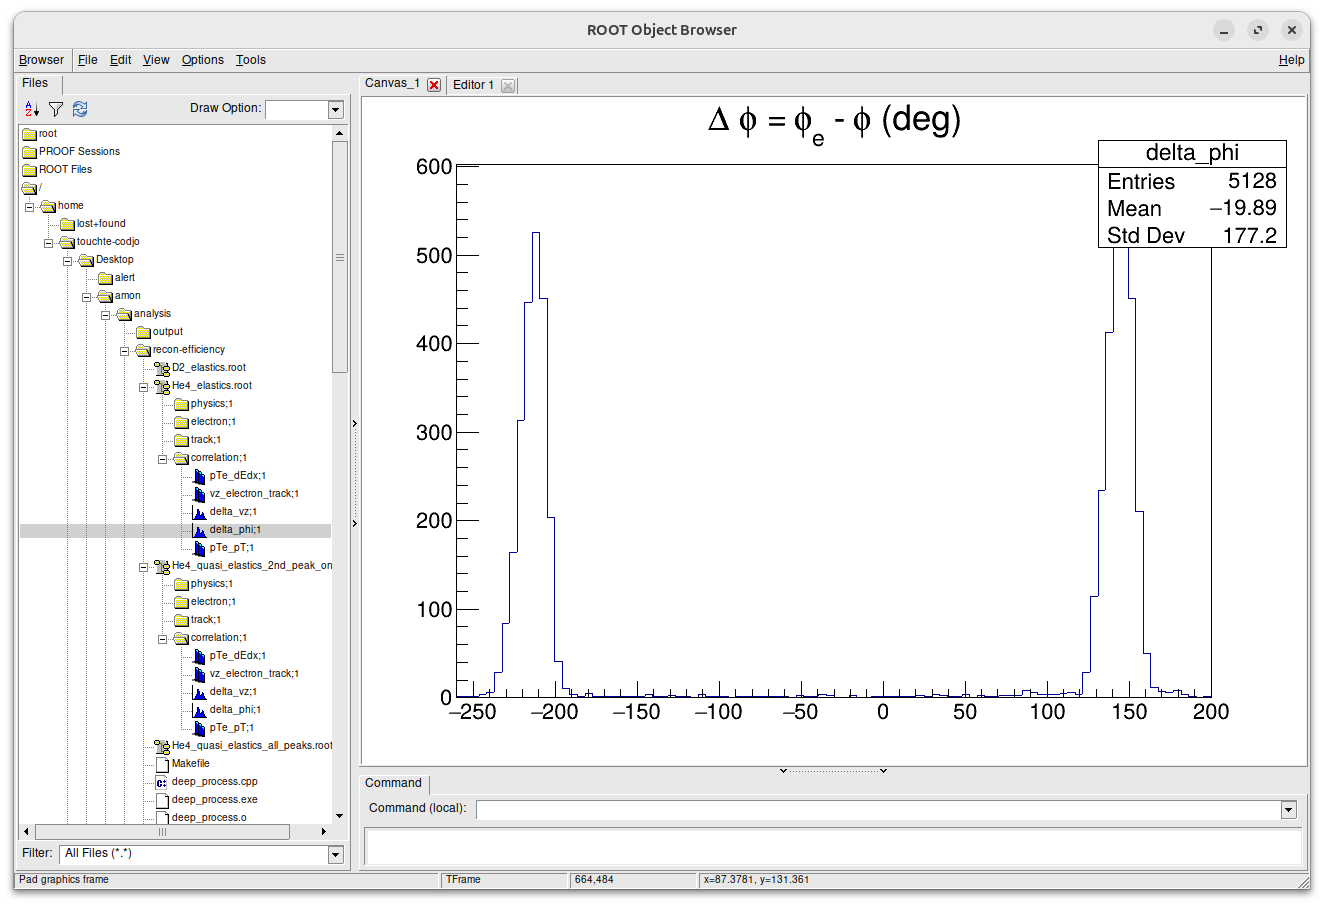Select highlighted delta_phi;1 histogram icon

point(199,530)
